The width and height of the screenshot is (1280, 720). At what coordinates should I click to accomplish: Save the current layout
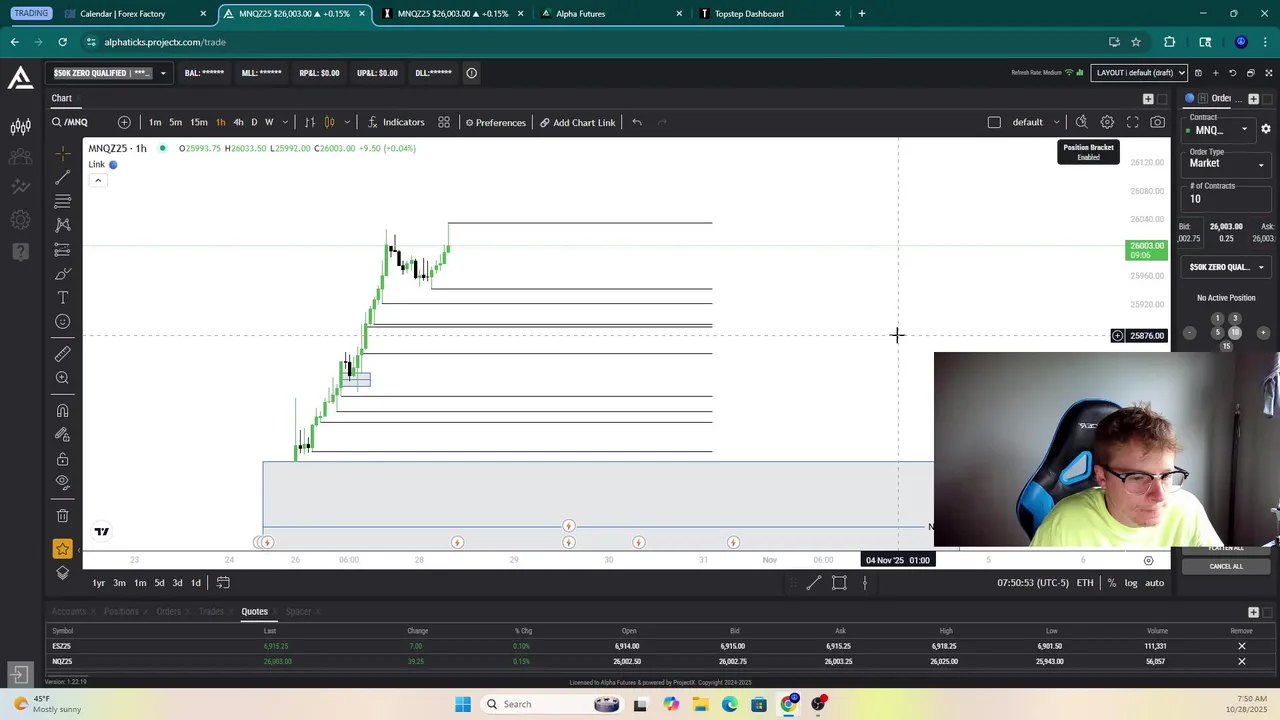click(1199, 73)
